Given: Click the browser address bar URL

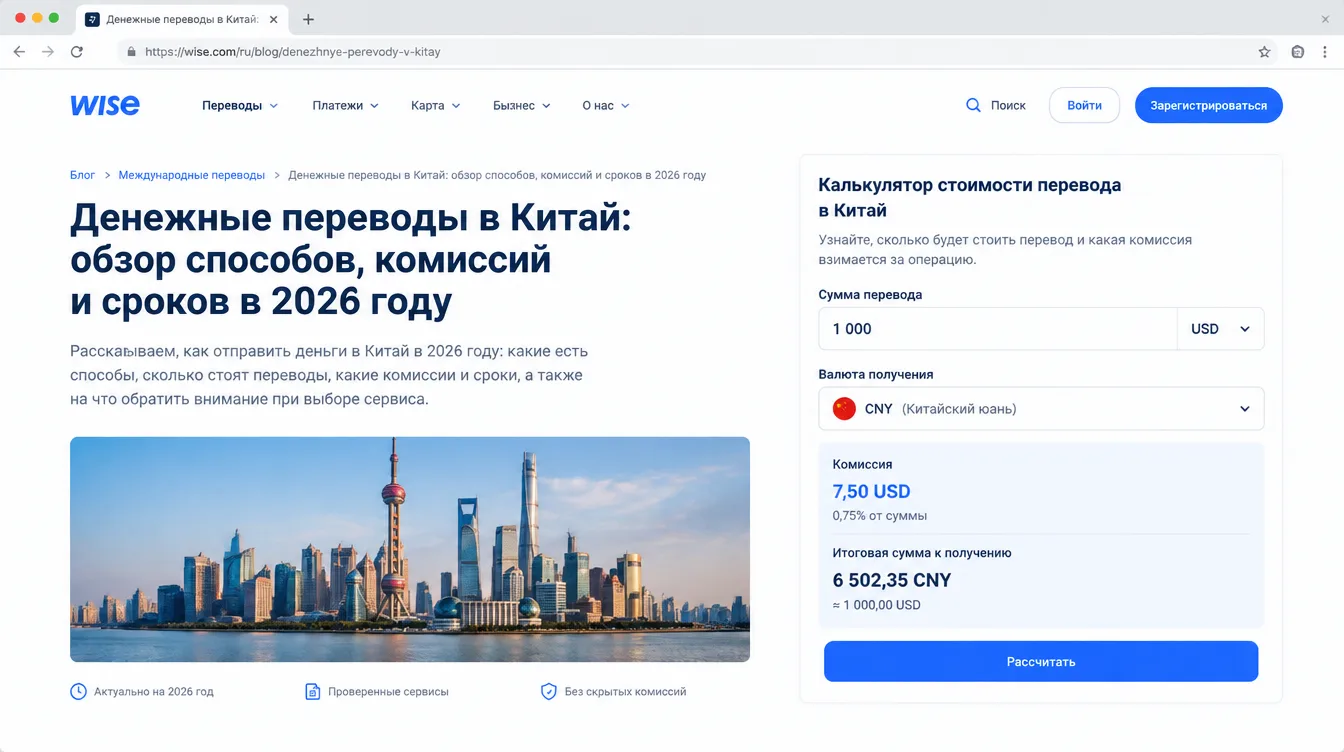Looking at the screenshot, I should click(x=292, y=51).
